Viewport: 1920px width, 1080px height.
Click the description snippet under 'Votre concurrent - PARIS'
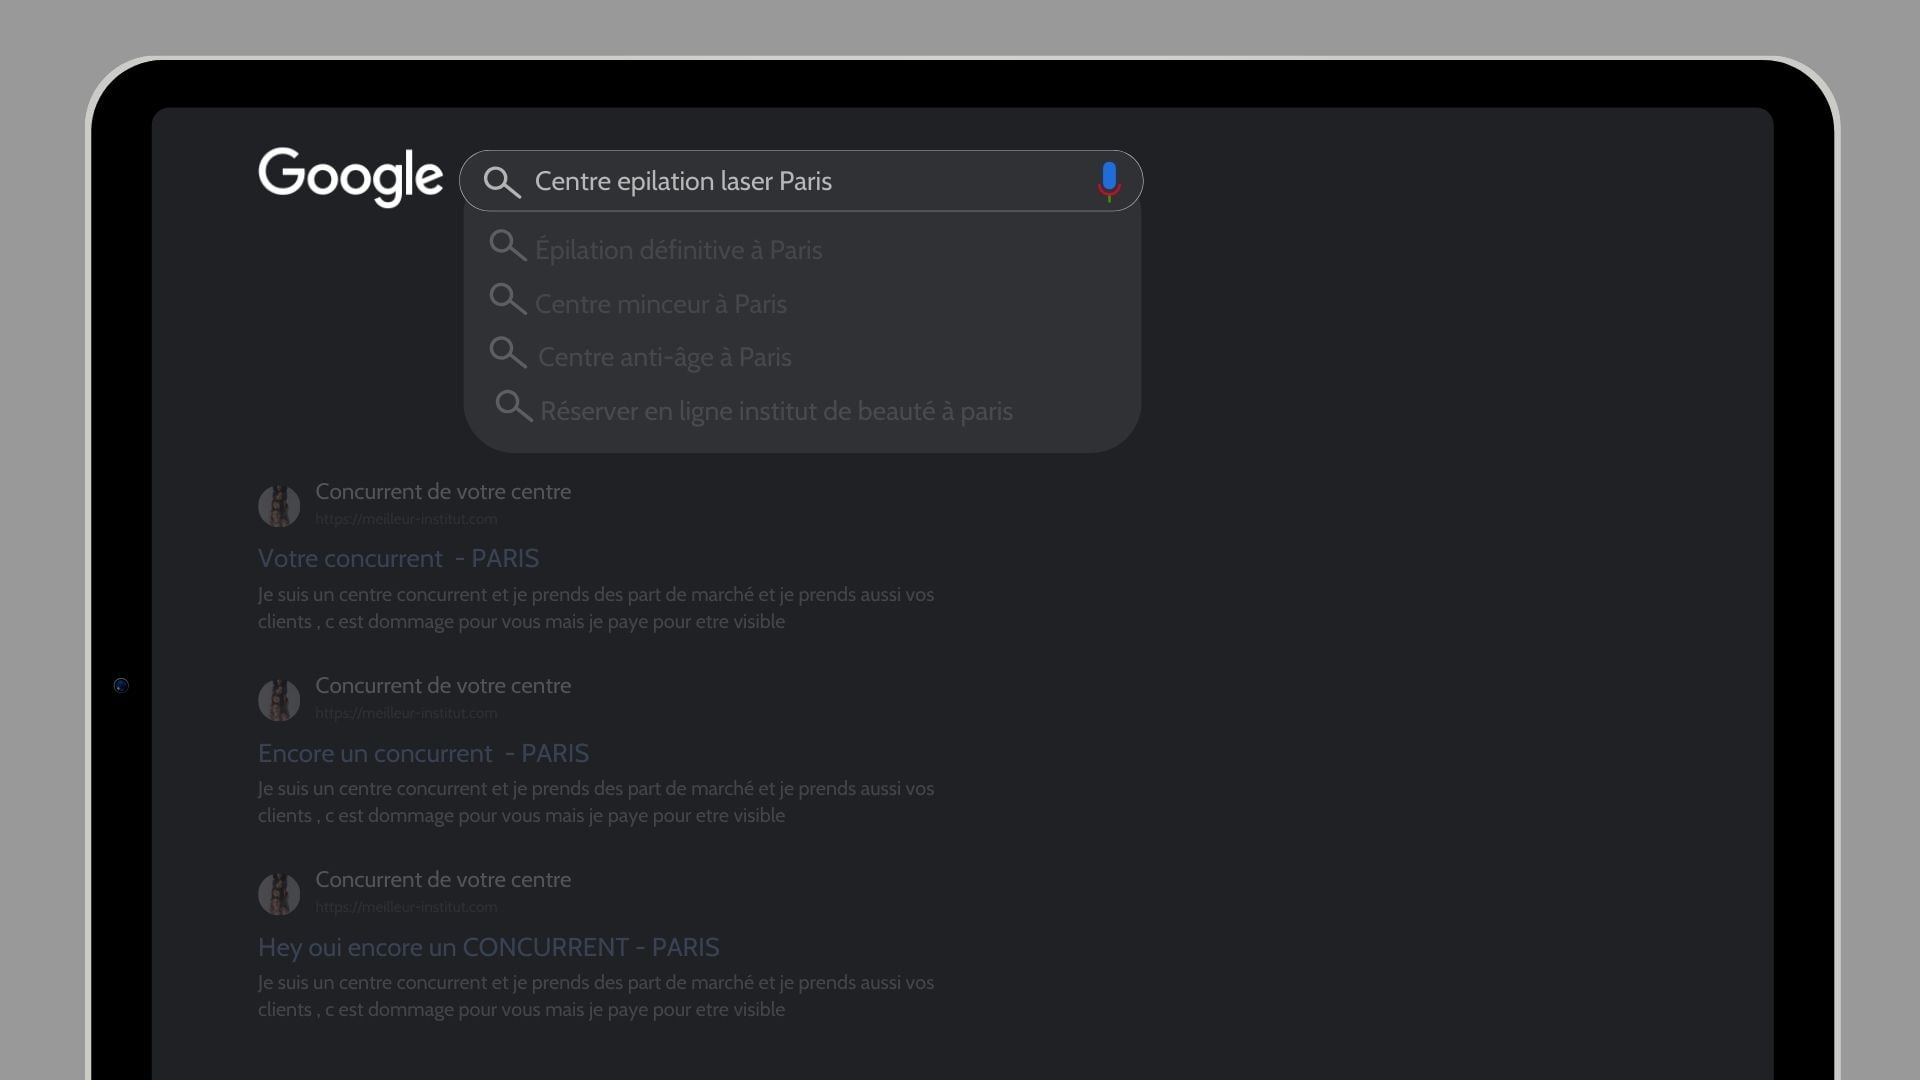[x=596, y=608]
